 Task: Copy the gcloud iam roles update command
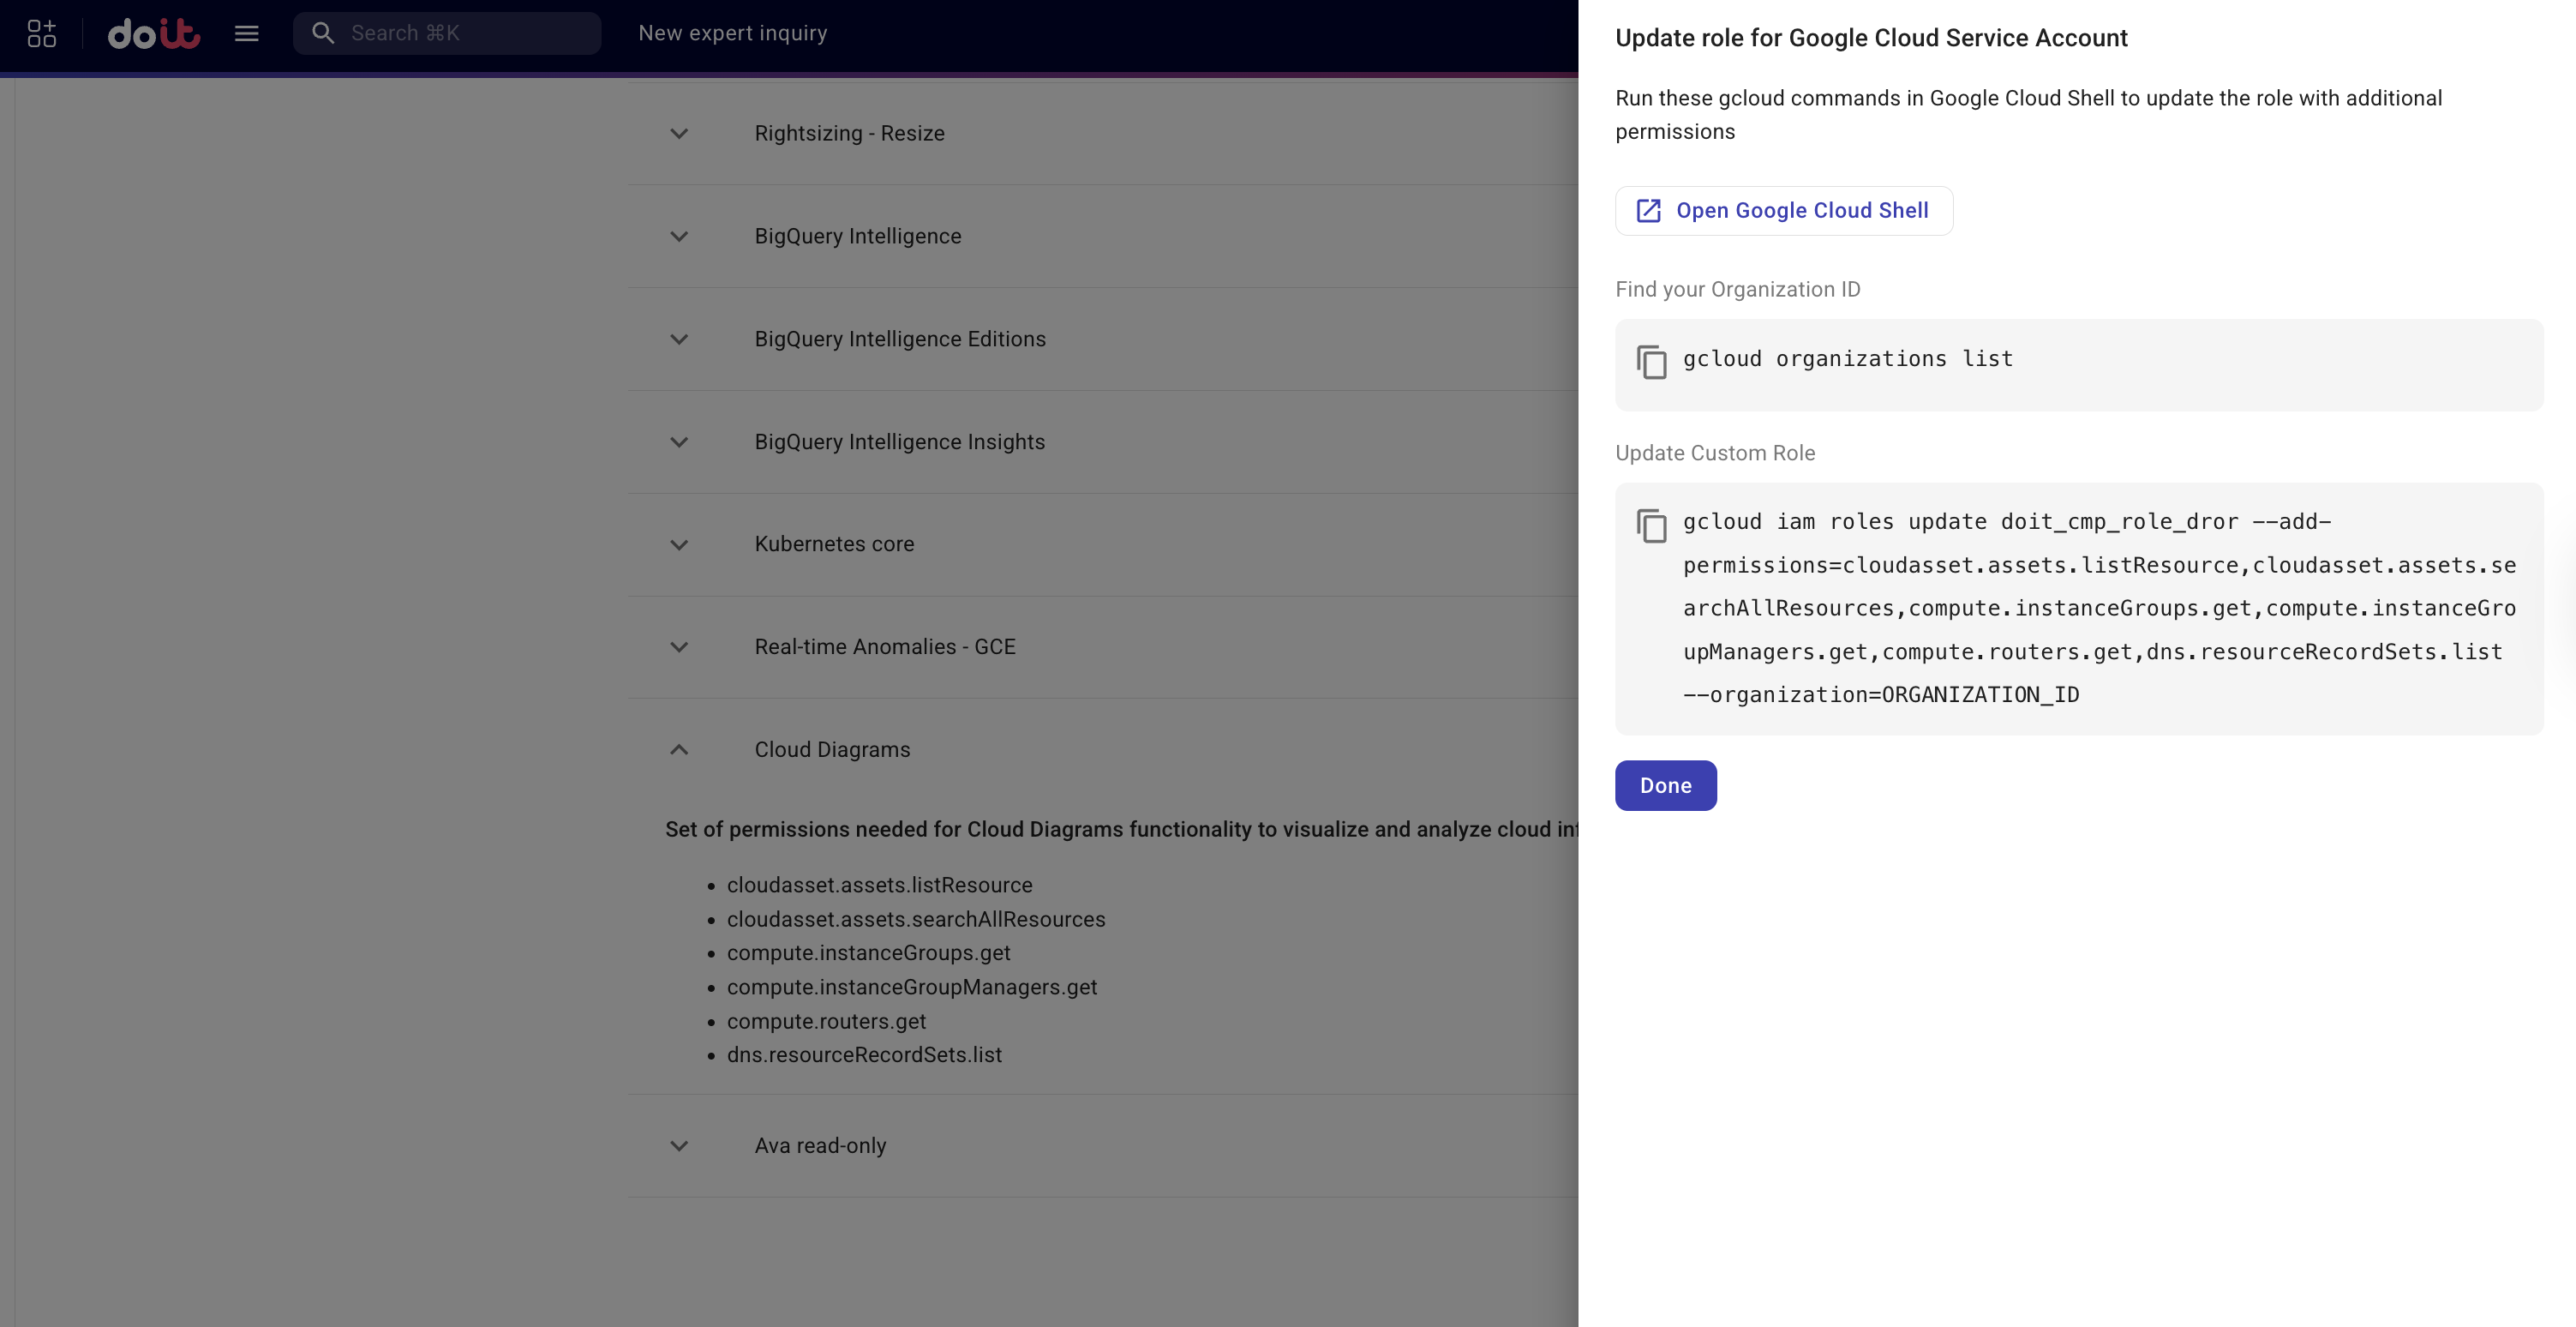[x=1651, y=526]
